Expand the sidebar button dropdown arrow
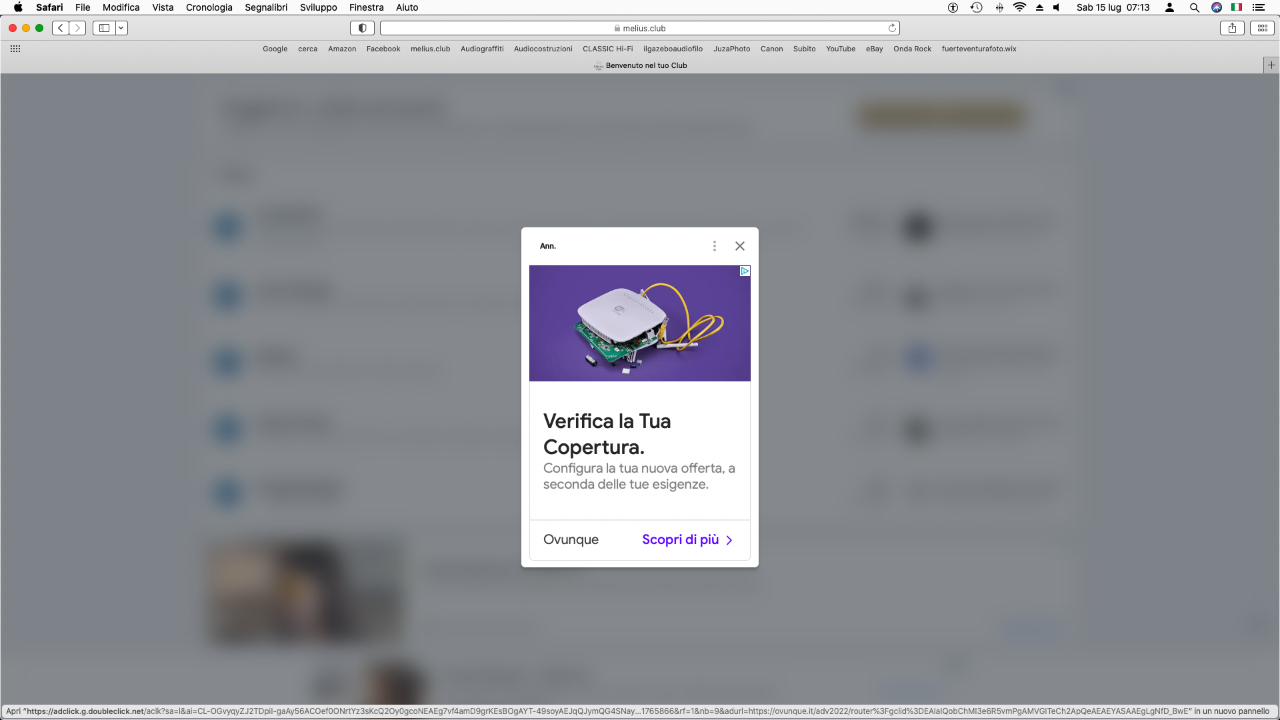This screenshot has height=720, width=1280. (122, 28)
